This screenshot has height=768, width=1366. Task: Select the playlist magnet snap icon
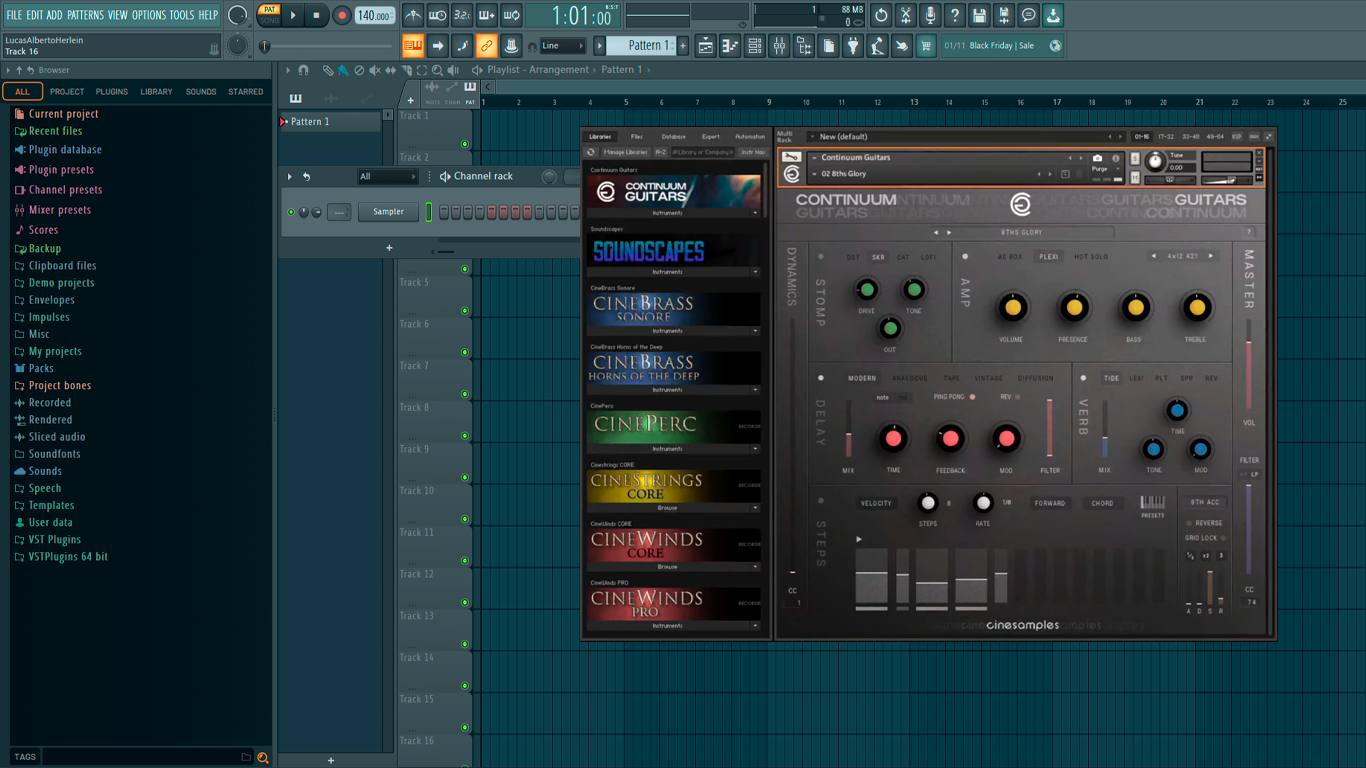303,71
